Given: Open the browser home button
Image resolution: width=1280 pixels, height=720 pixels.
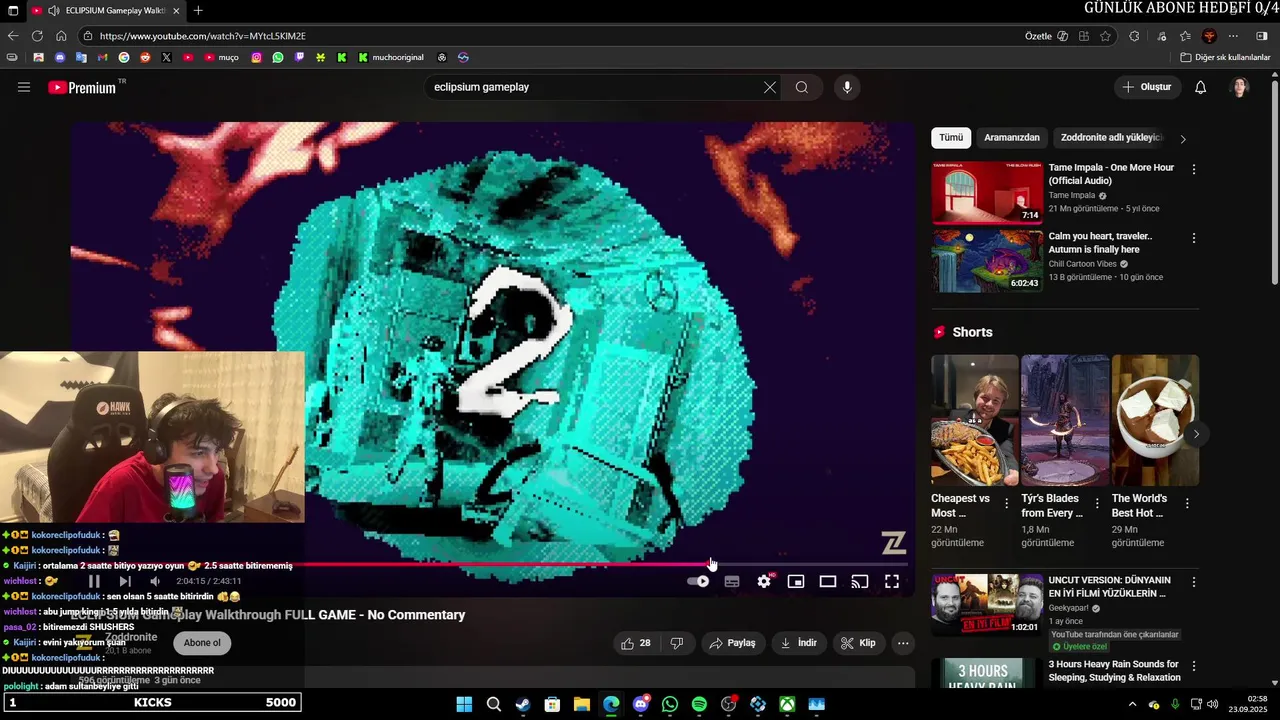Looking at the screenshot, I should point(61,36).
